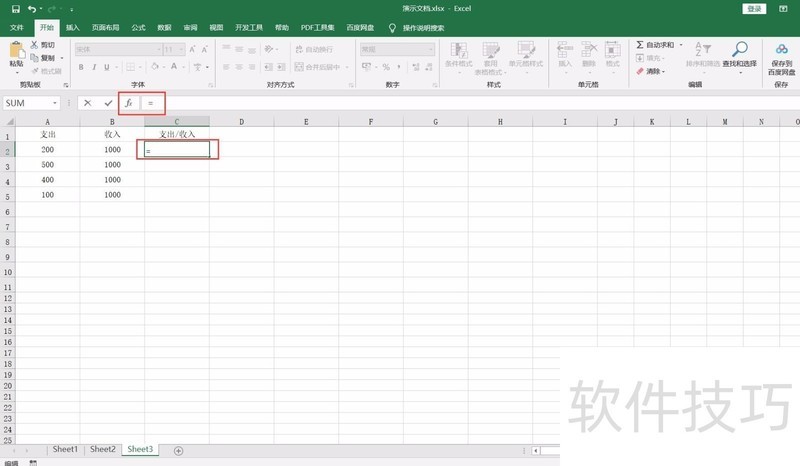Click the Format cells (格式) icon

612,50
